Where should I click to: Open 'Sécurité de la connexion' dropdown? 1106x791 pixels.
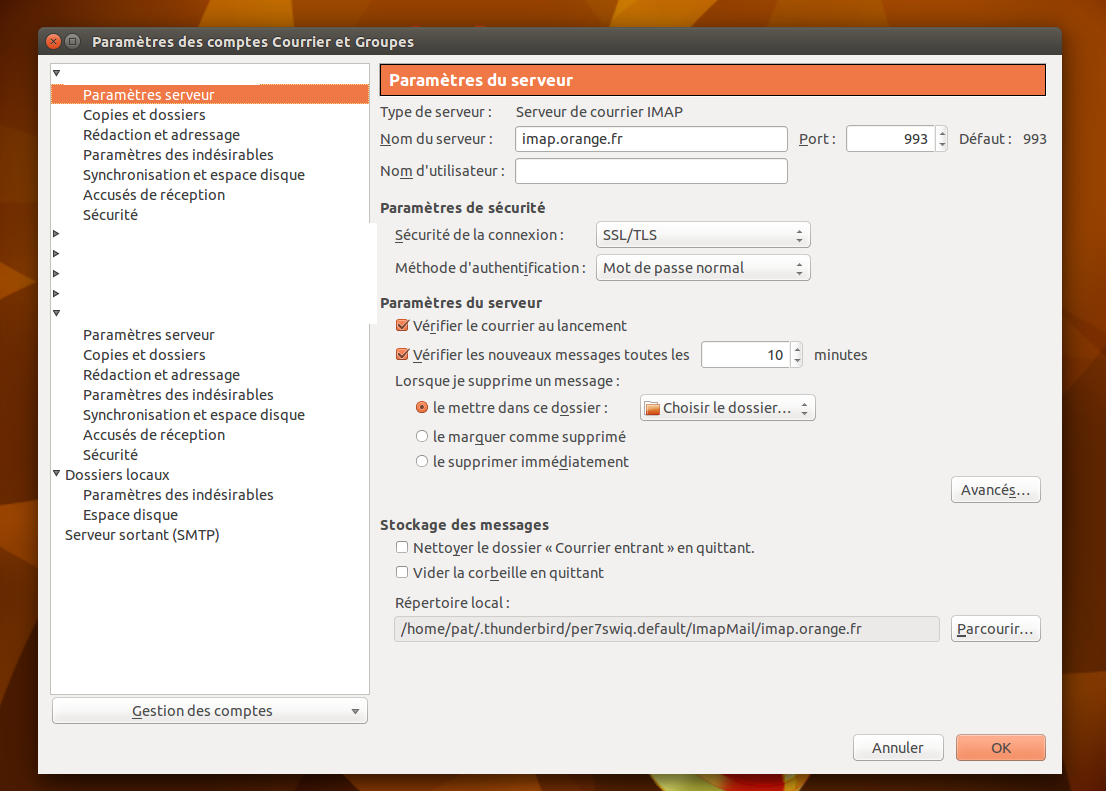pos(702,236)
